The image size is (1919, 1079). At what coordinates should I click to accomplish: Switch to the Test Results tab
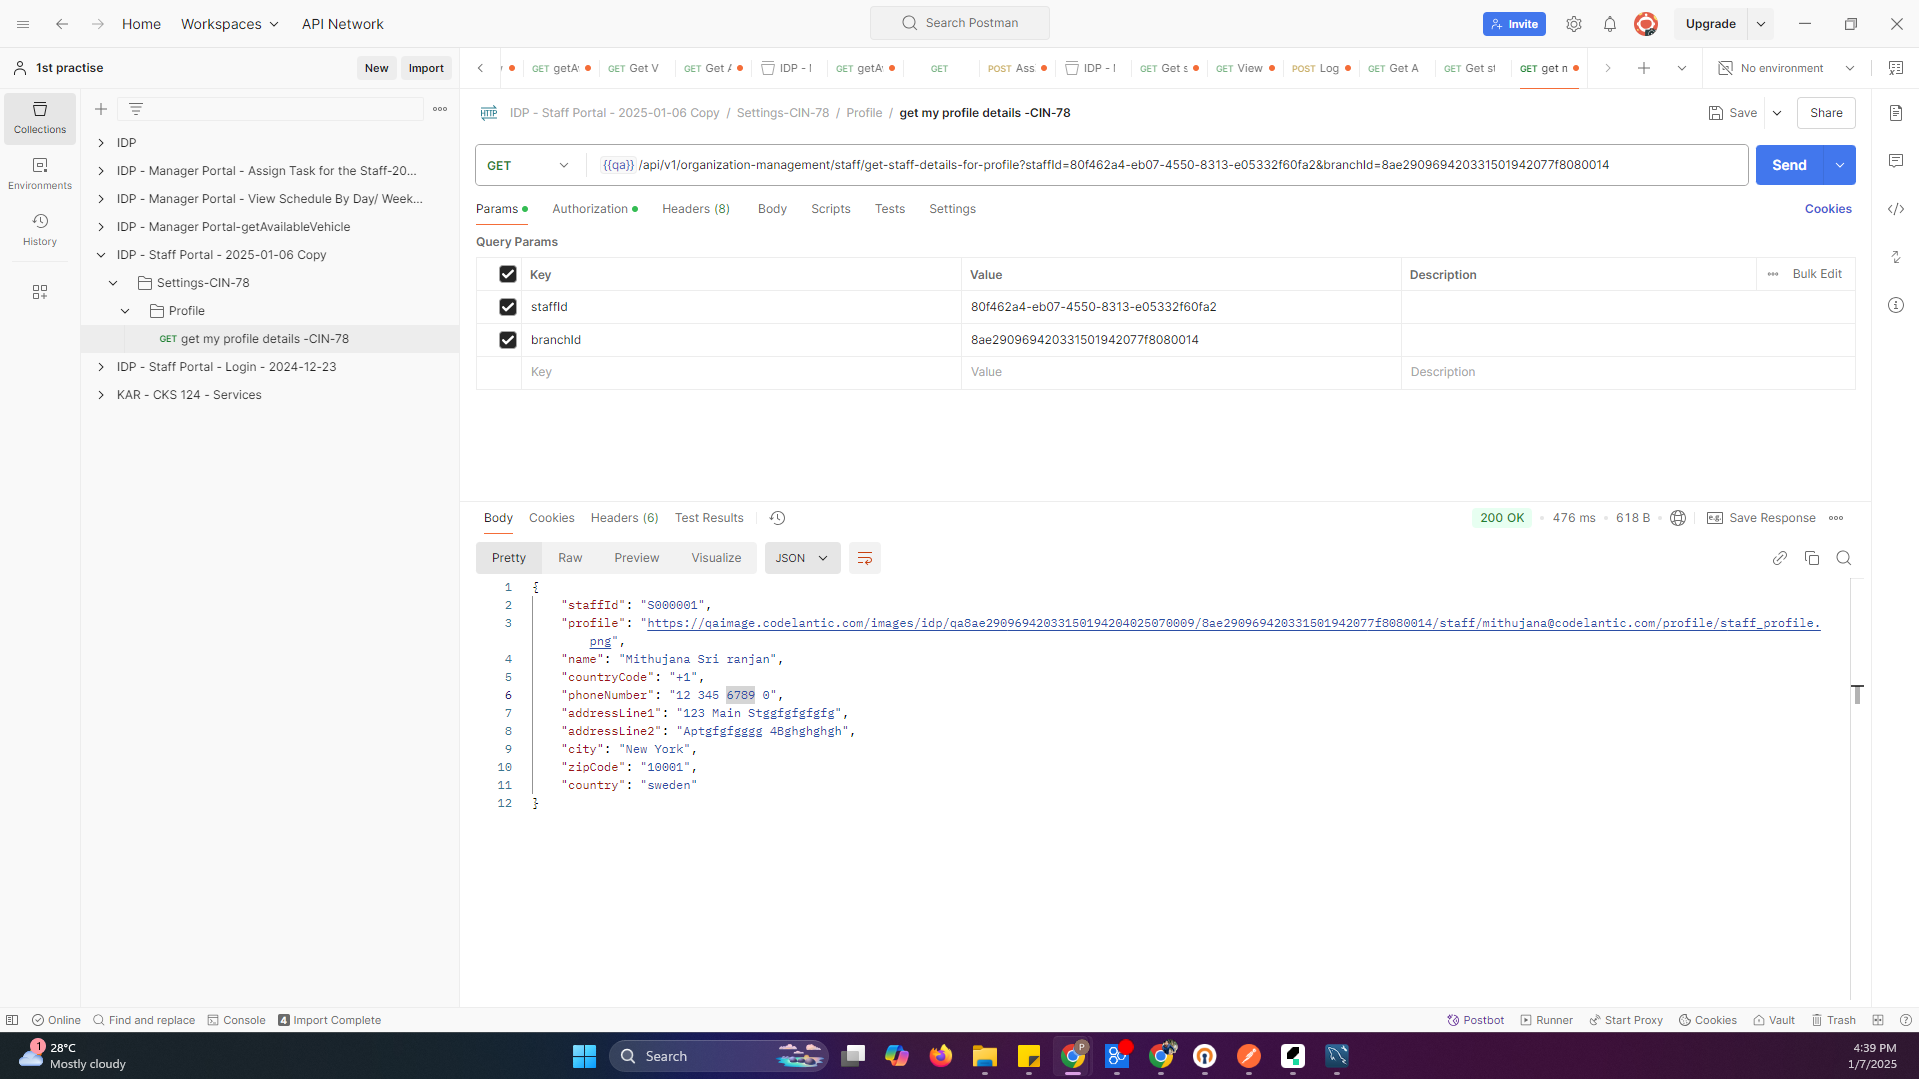pos(709,518)
